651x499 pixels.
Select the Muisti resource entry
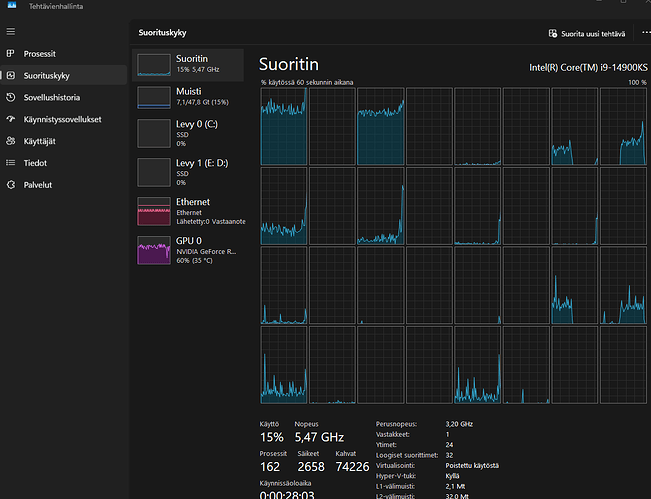click(x=188, y=97)
